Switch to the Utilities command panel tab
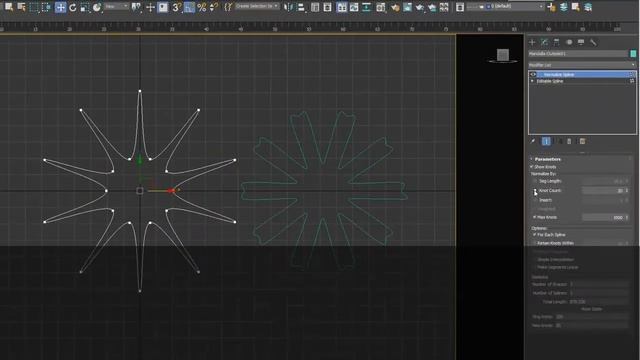 pos(593,42)
